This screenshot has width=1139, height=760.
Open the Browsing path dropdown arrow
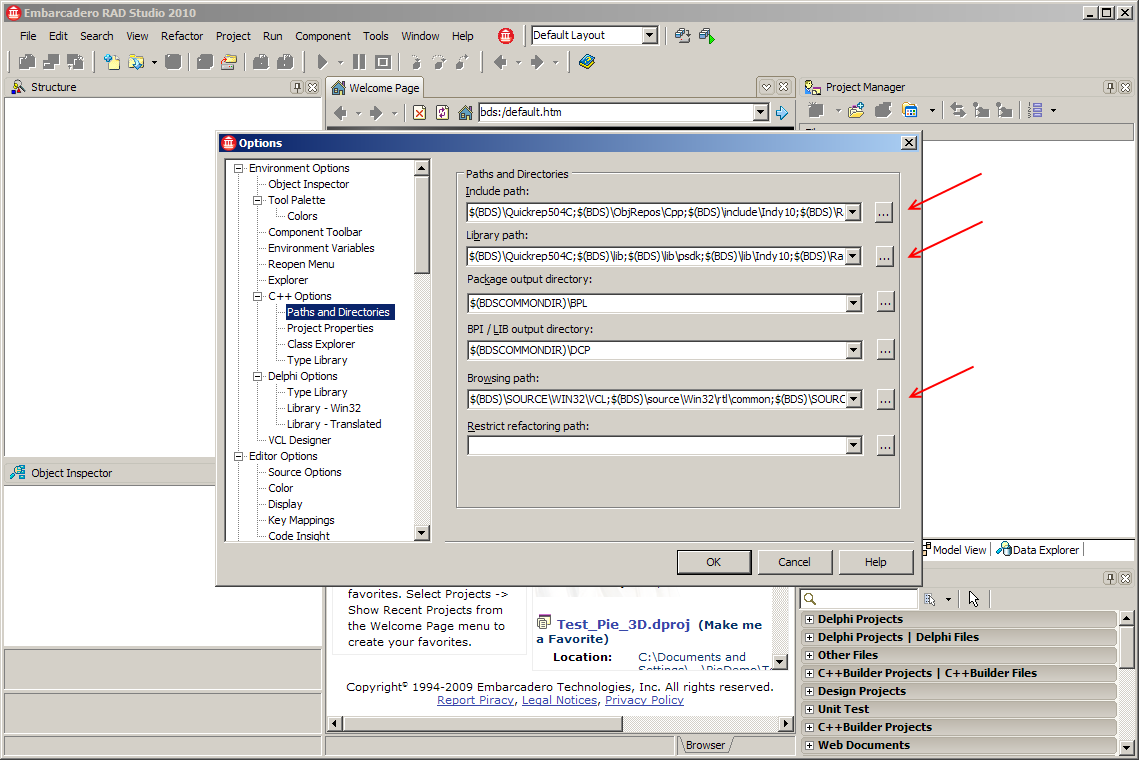(854, 399)
